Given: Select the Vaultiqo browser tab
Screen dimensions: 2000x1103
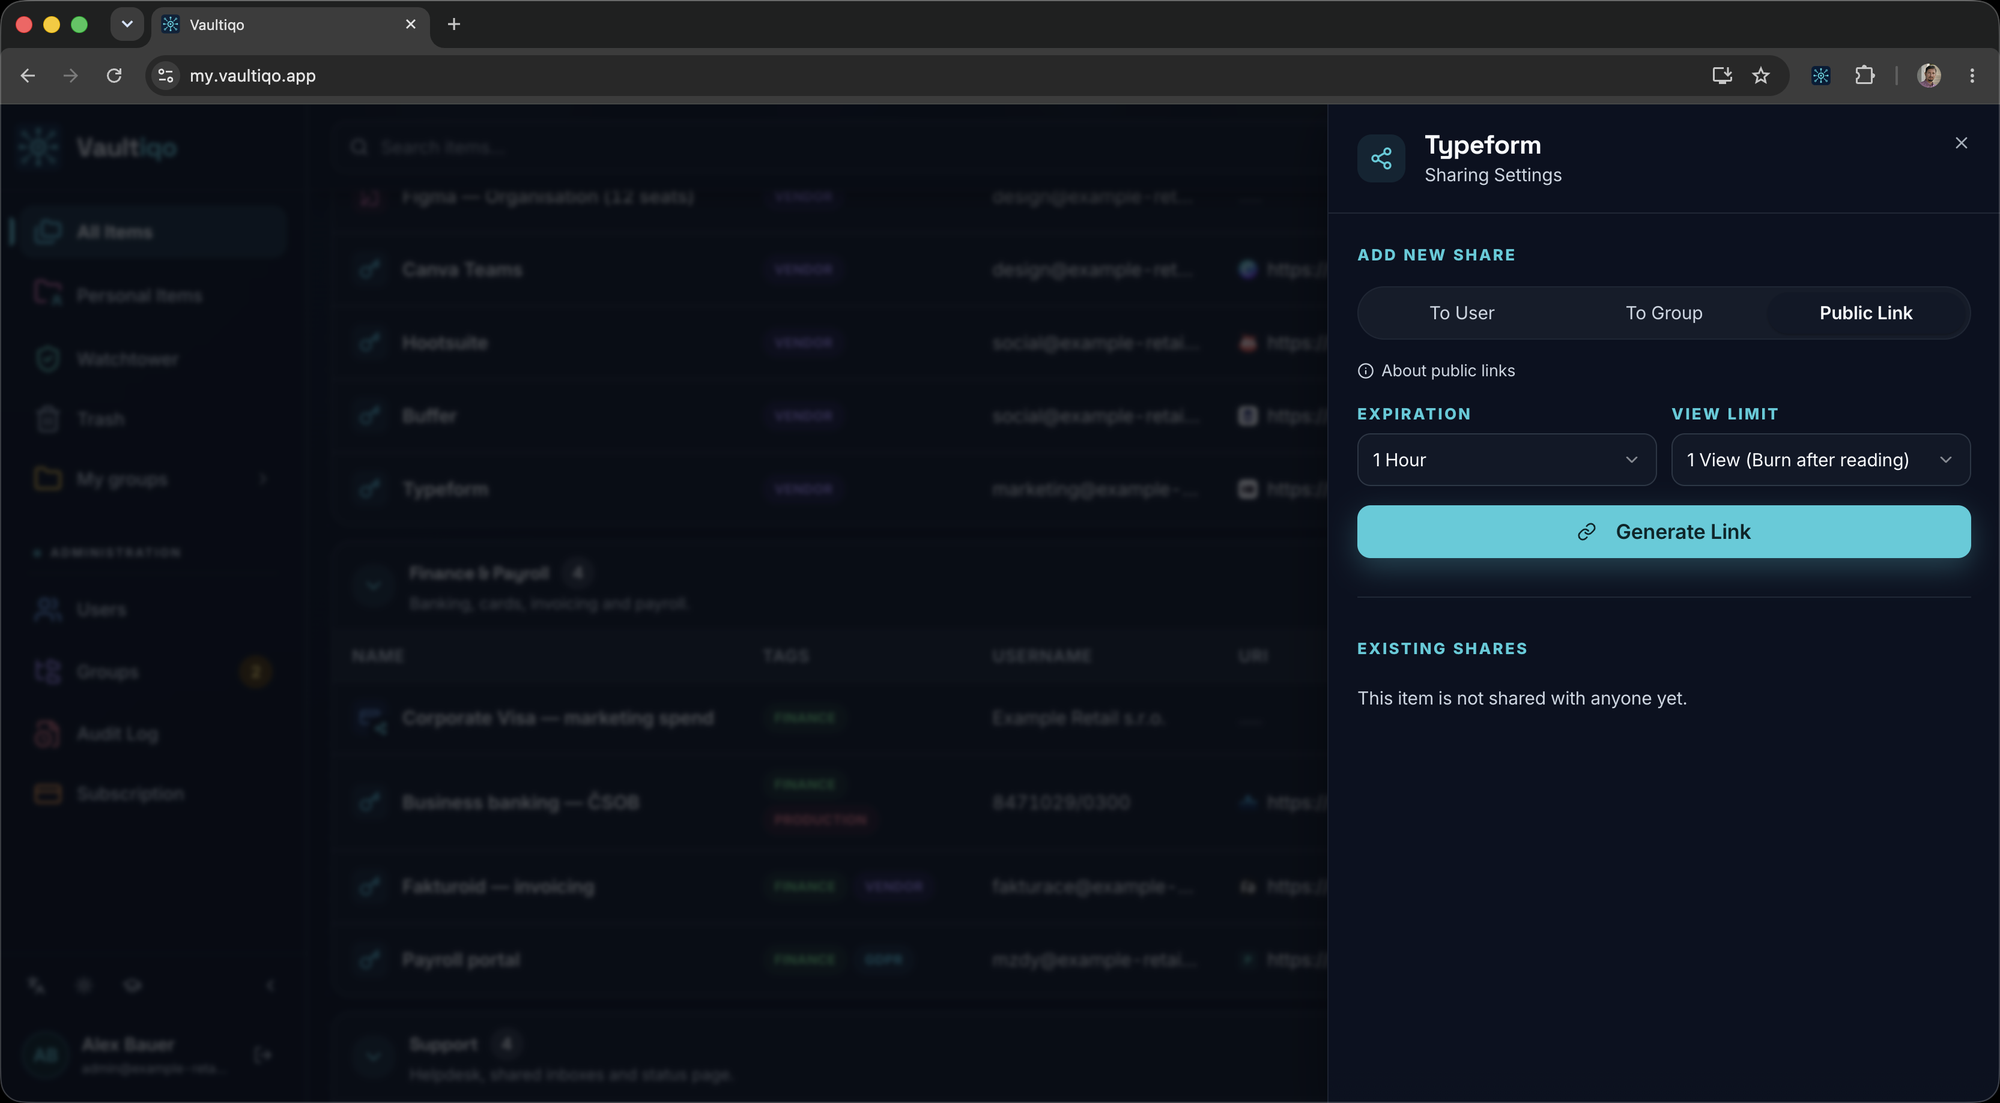Looking at the screenshot, I should click(x=290, y=25).
